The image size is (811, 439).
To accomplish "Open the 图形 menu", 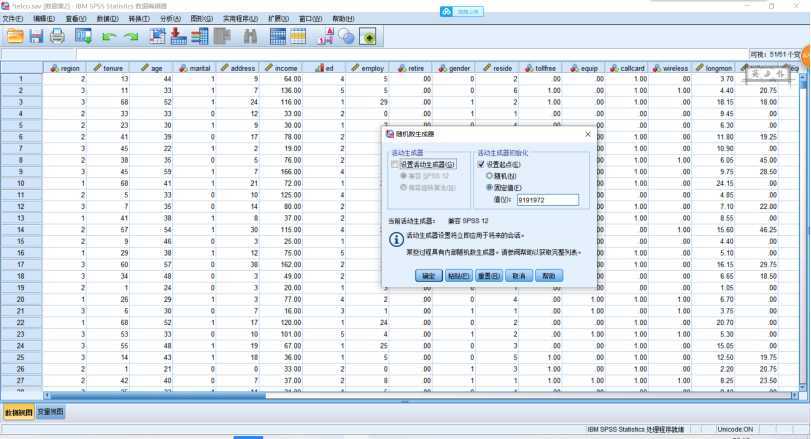I will point(201,19).
